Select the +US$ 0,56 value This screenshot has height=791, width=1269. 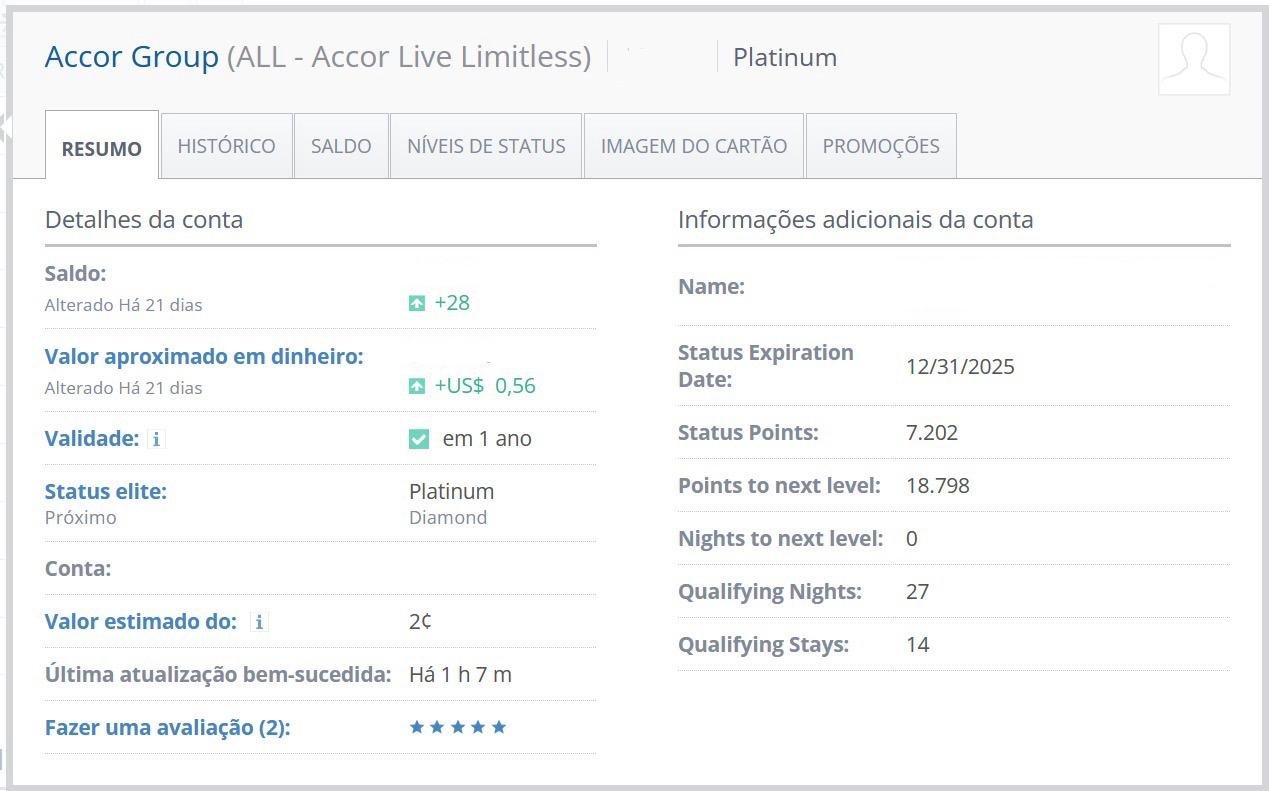(485, 385)
